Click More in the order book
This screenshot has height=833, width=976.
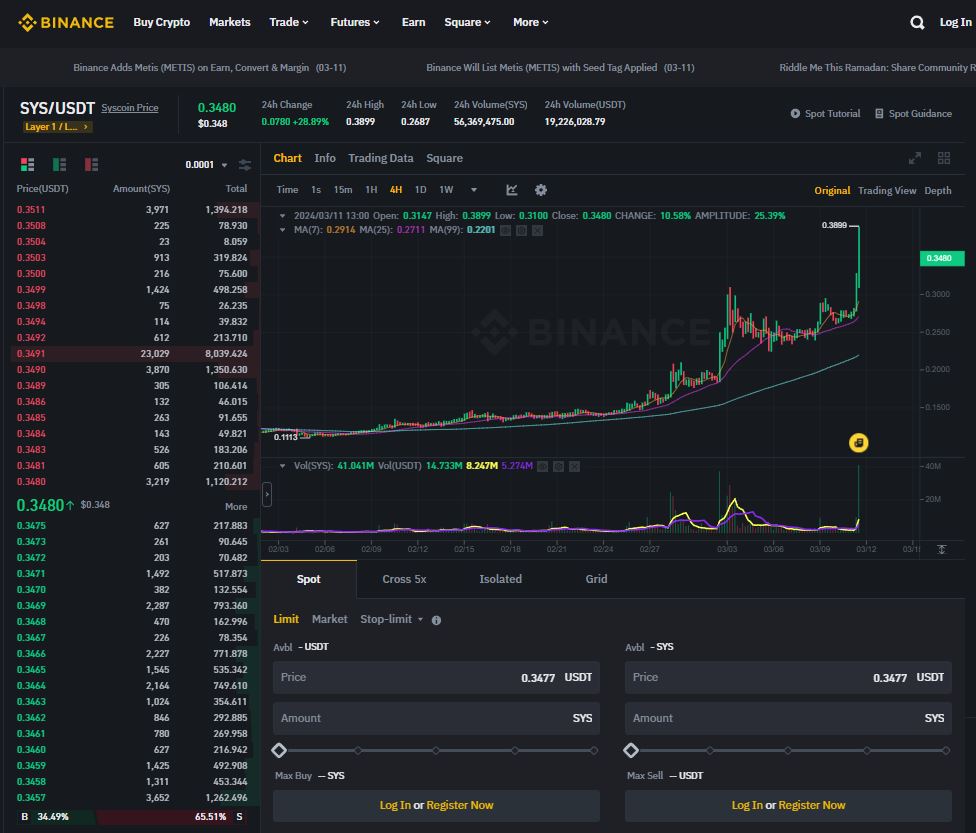click(x=236, y=507)
